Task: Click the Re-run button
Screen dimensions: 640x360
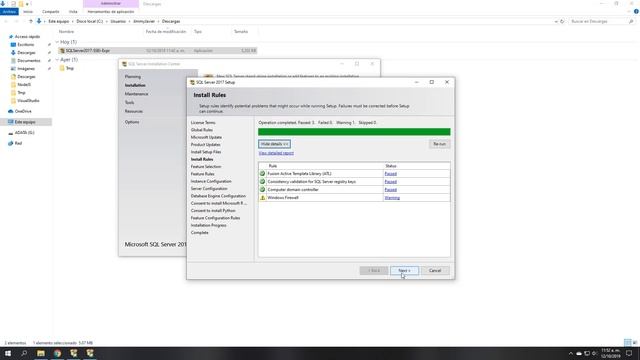Action: [x=440, y=144]
